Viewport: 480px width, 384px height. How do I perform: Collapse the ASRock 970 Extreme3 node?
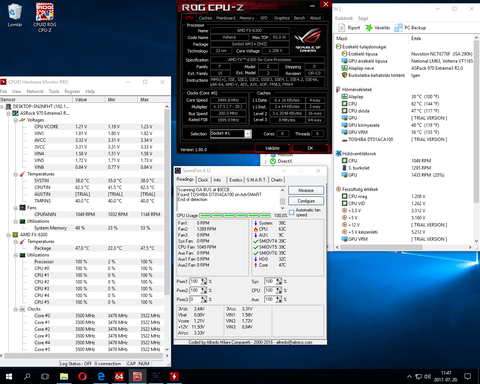[x=9, y=113]
